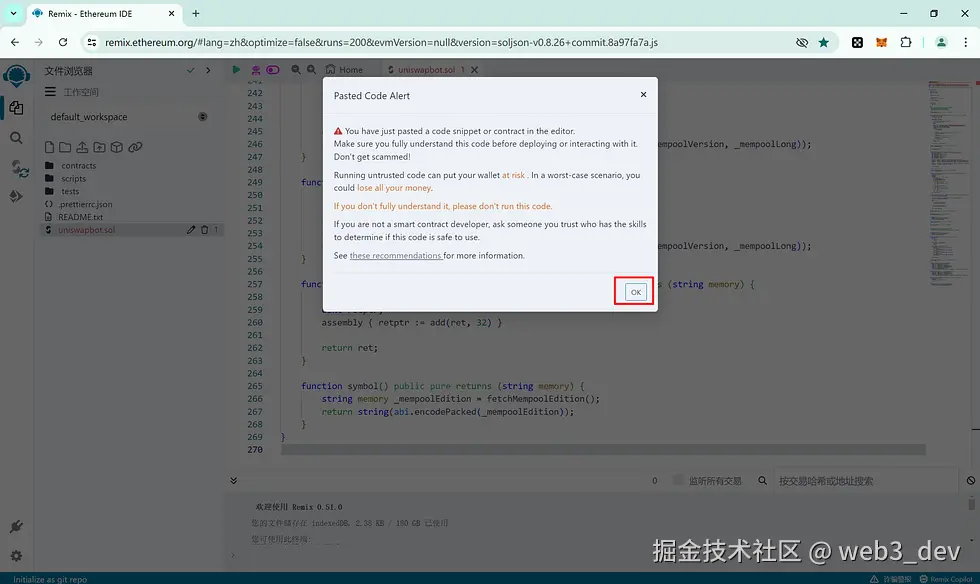Viewport: 980px width, 584px height.
Task: Click the upload file icon
Action: [82, 147]
